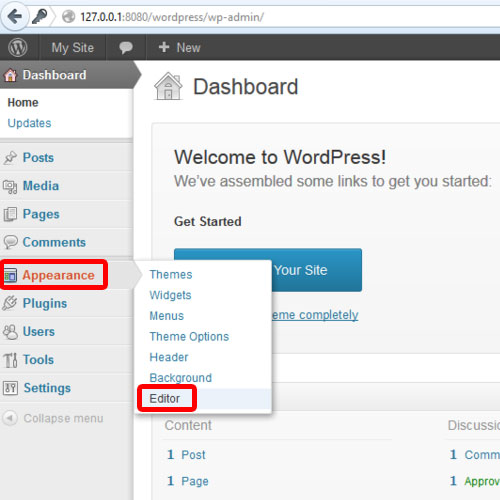500x500 pixels.
Task: Click the key icon beside the address bar
Action: 39,16
